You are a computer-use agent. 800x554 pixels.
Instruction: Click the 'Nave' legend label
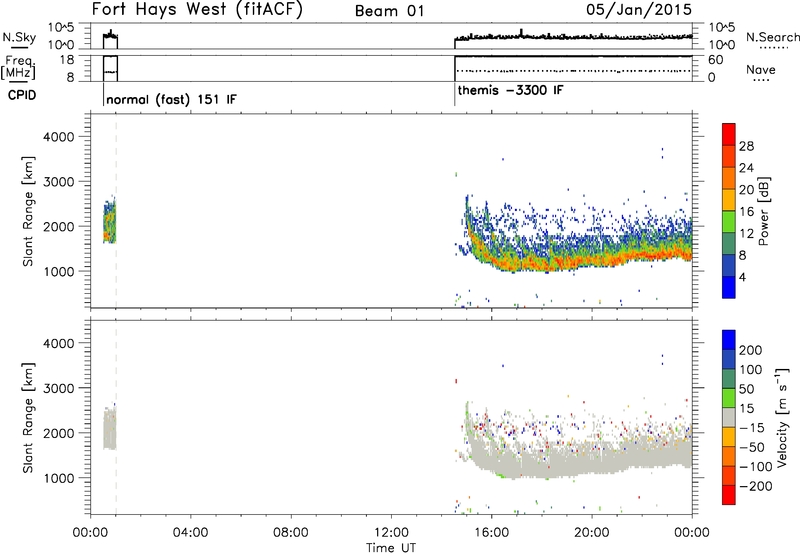[761, 69]
